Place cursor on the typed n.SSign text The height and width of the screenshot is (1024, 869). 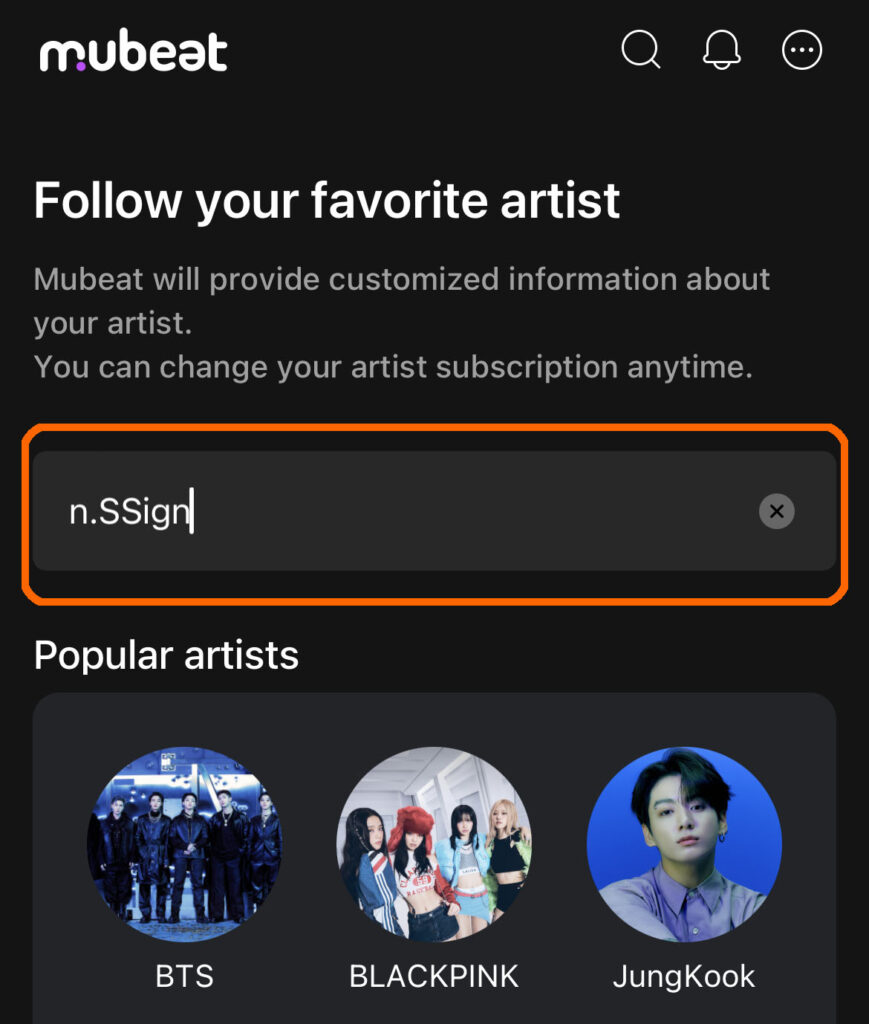tap(128, 512)
